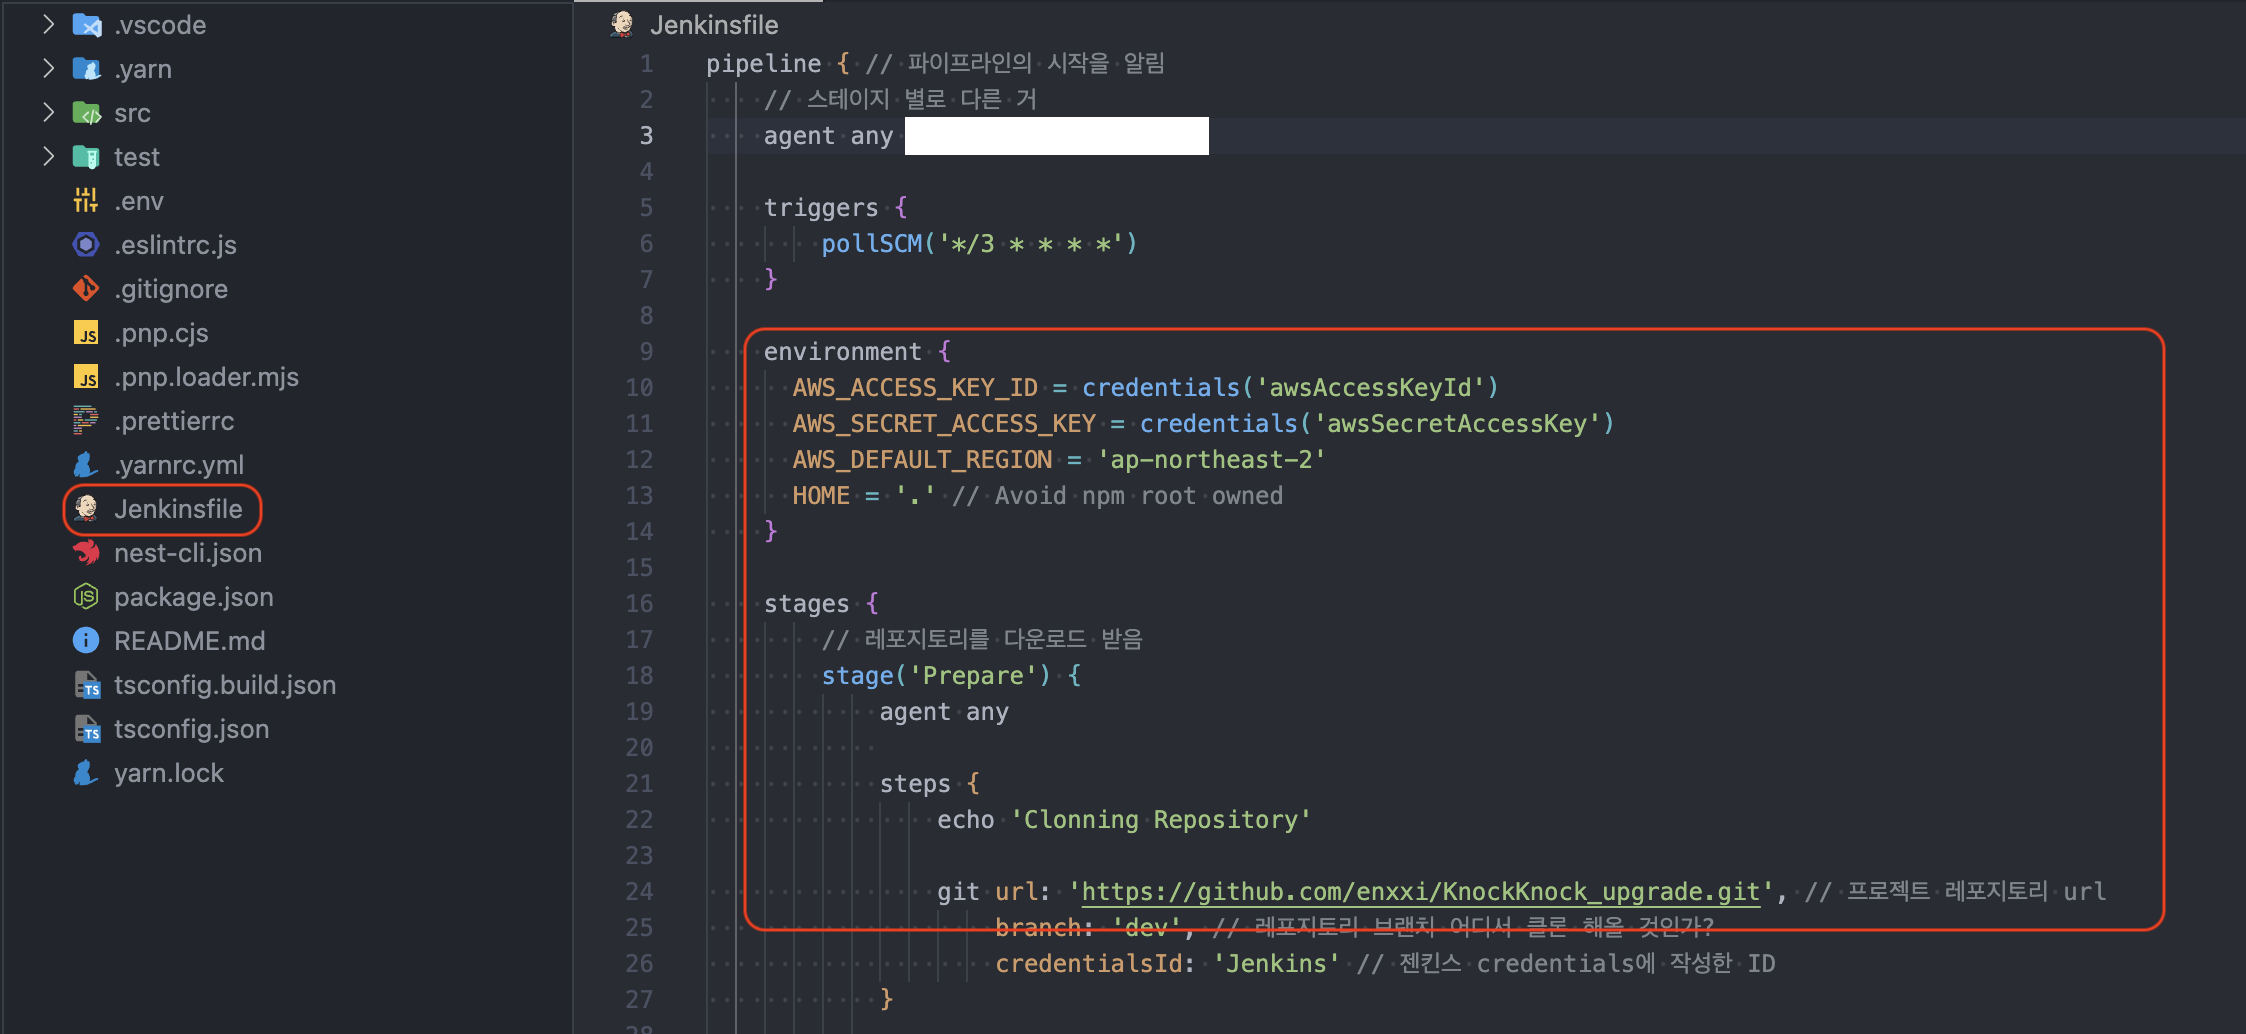Click the JS icon beside .pnp.cjs

(86, 333)
